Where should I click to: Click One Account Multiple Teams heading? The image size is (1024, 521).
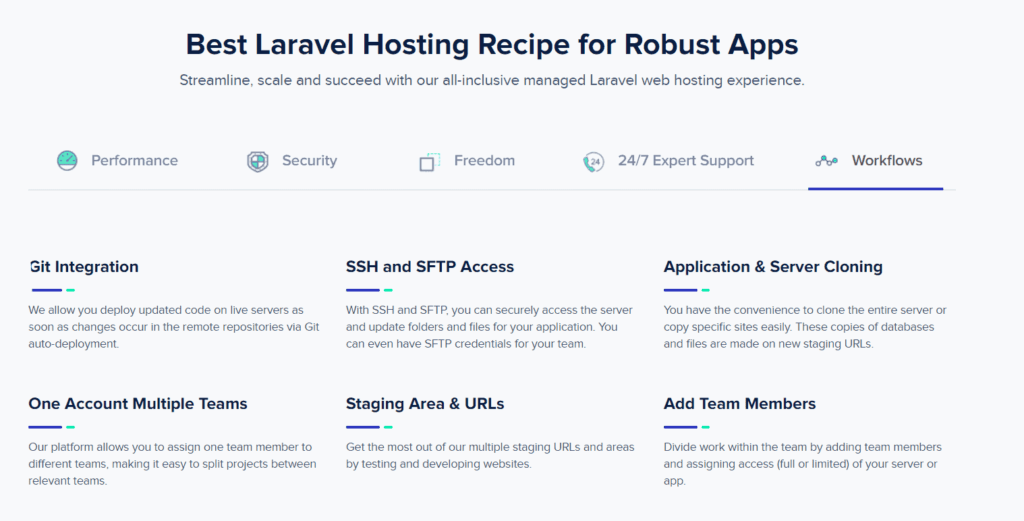coord(138,403)
